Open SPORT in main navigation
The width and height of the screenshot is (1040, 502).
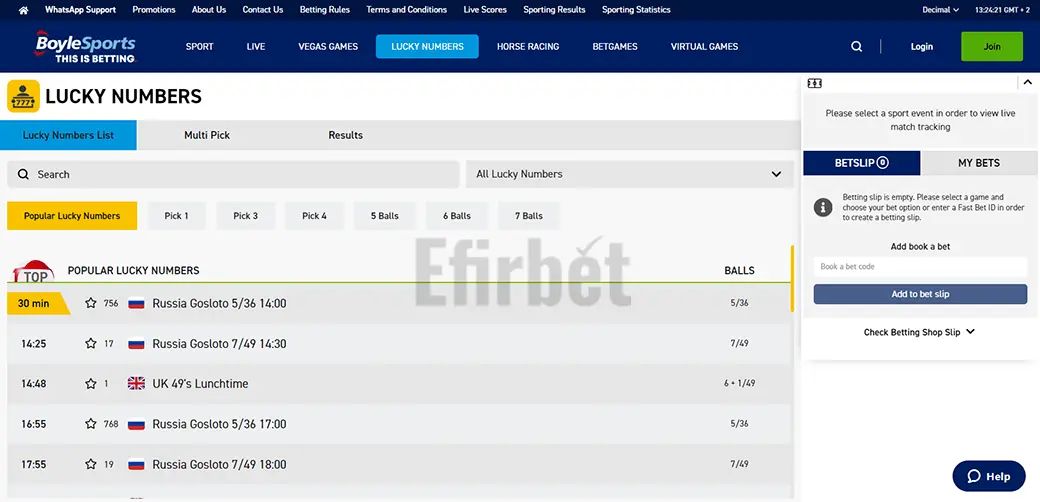200,46
